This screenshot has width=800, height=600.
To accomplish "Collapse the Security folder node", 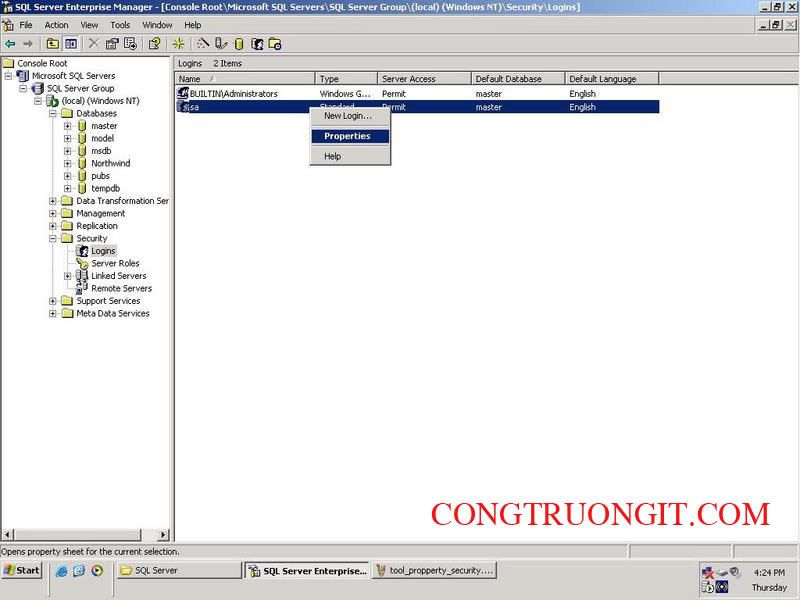I will click(53, 238).
